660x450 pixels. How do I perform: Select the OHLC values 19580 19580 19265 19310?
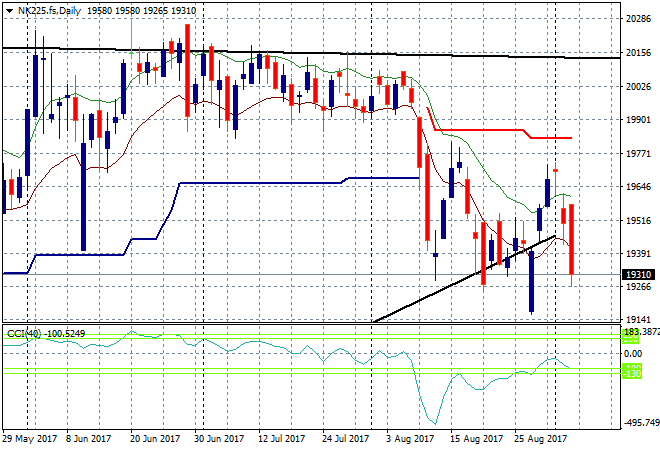[141, 11]
